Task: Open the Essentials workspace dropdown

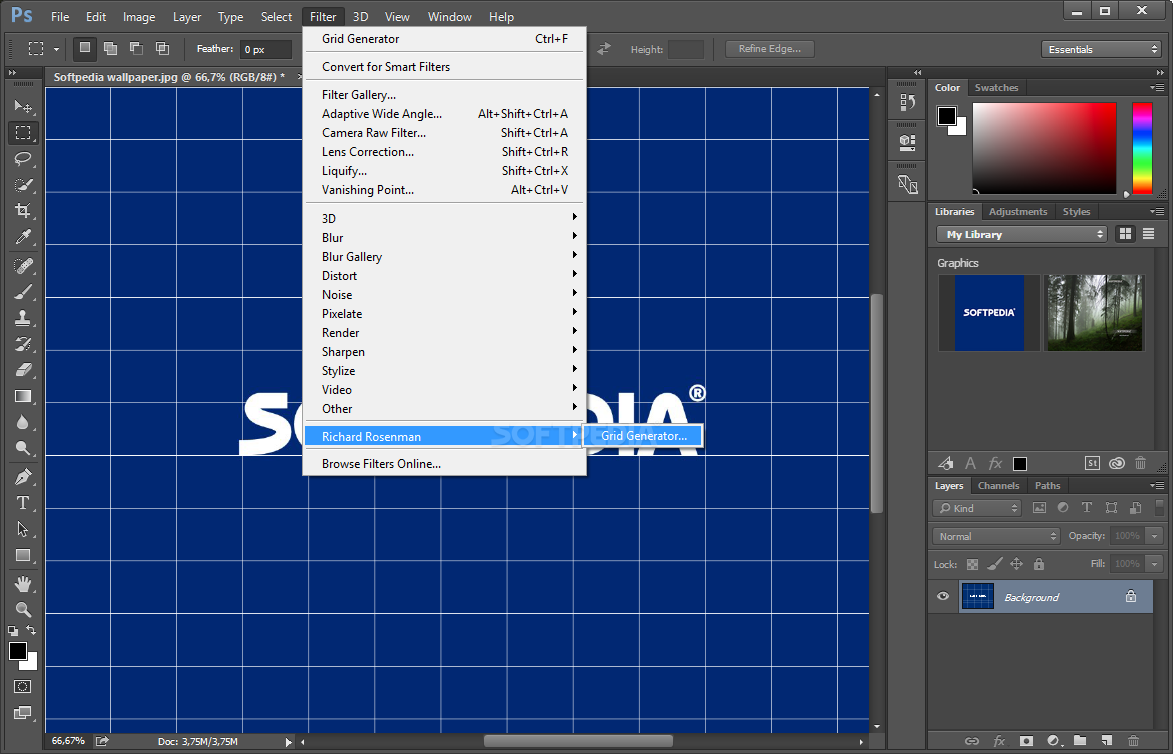Action: [1100, 49]
